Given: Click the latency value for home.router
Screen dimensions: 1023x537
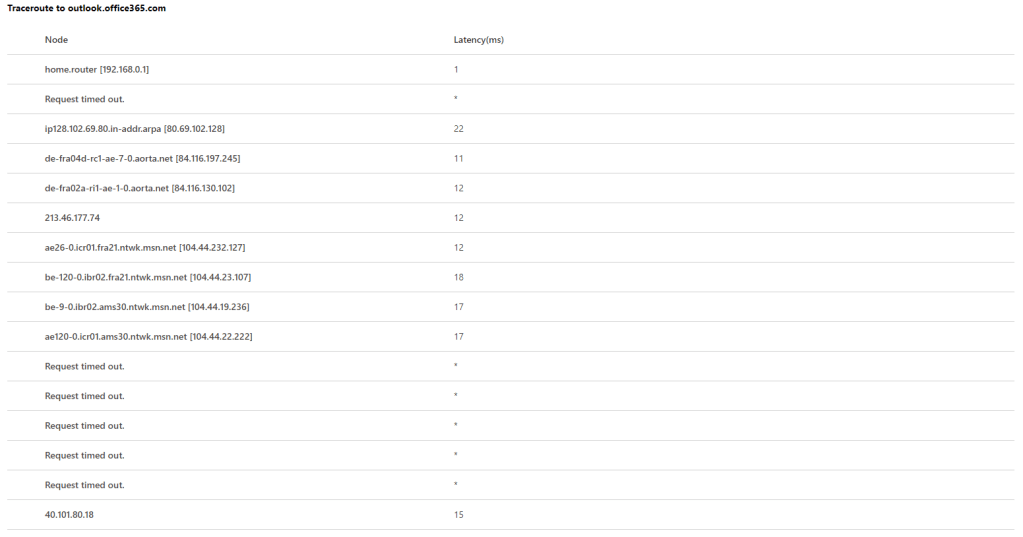Looking at the screenshot, I should (456, 70).
